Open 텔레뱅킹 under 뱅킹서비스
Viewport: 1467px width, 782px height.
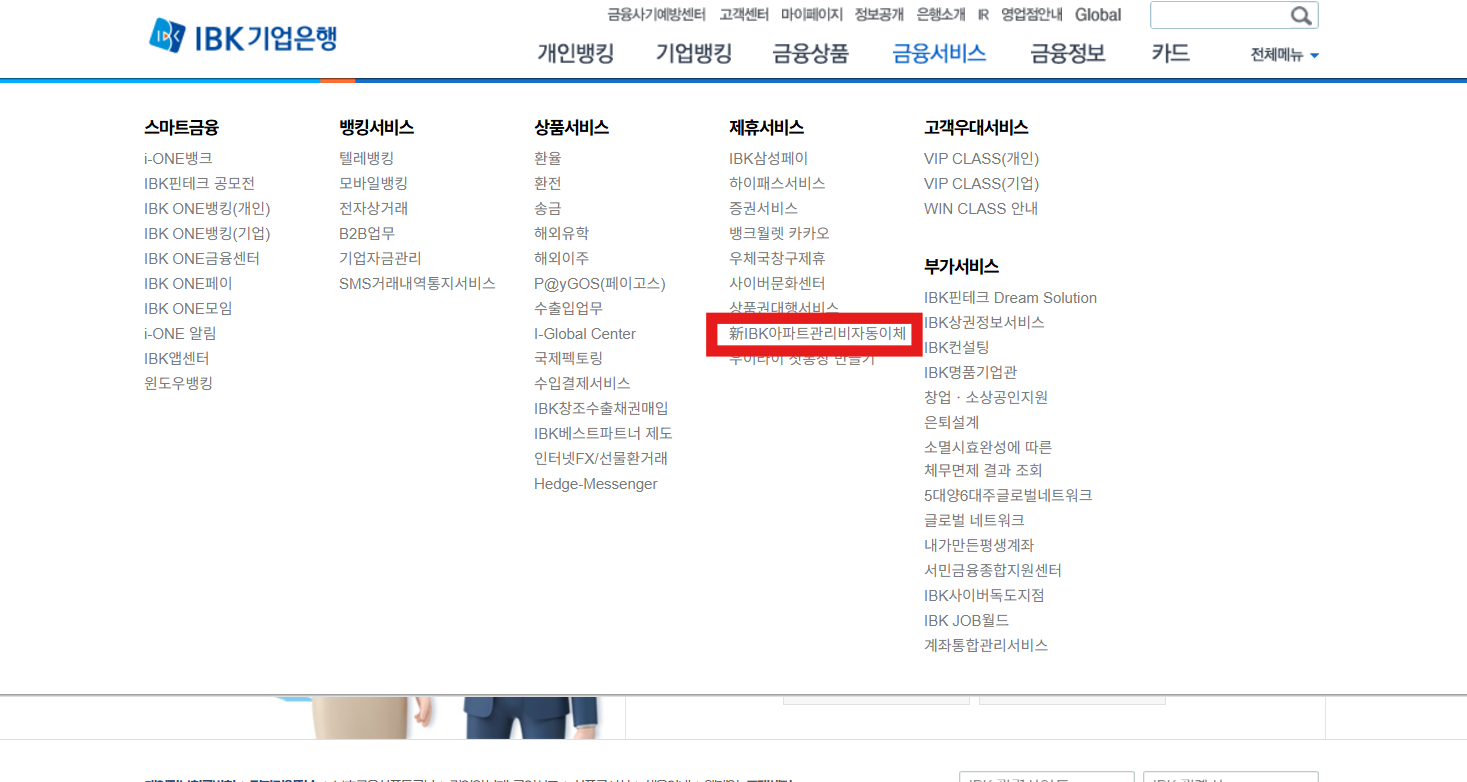click(366, 158)
